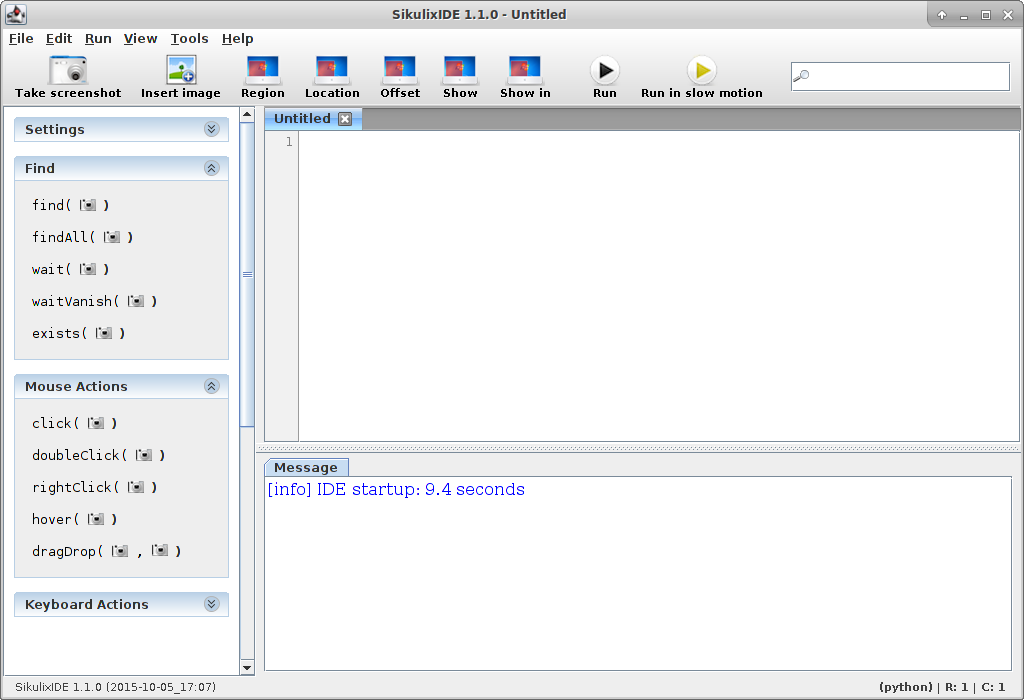Click the Insert image toolbar icon

pyautogui.click(x=181, y=71)
